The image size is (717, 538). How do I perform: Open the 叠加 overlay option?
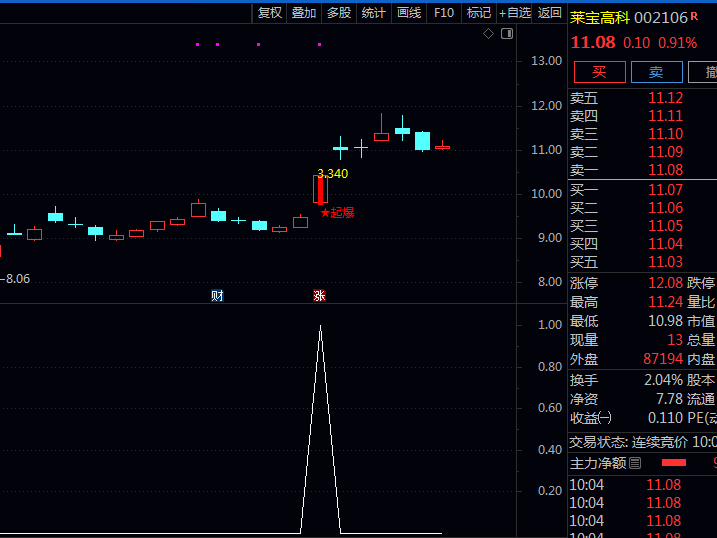tap(304, 13)
